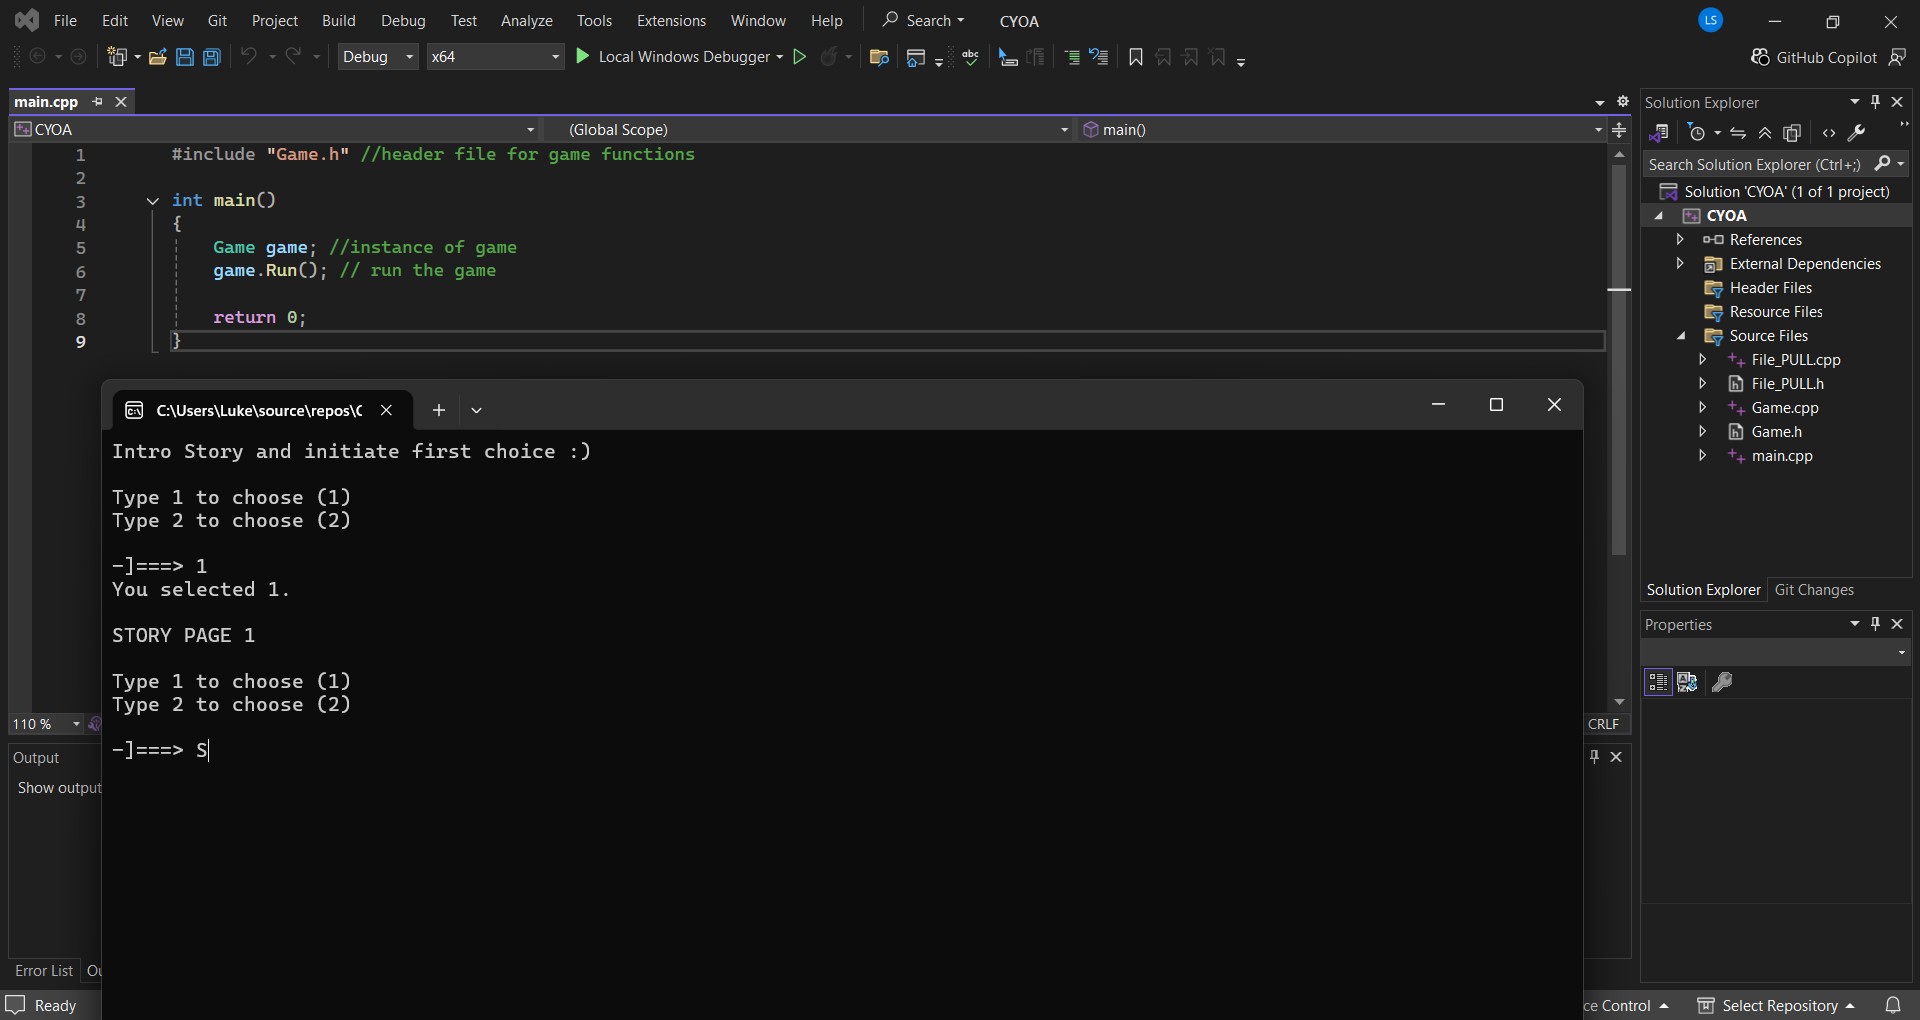Toggle a bookmark on the current line
Viewport: 1920px width, 1020px height.
click(1136, 57)
